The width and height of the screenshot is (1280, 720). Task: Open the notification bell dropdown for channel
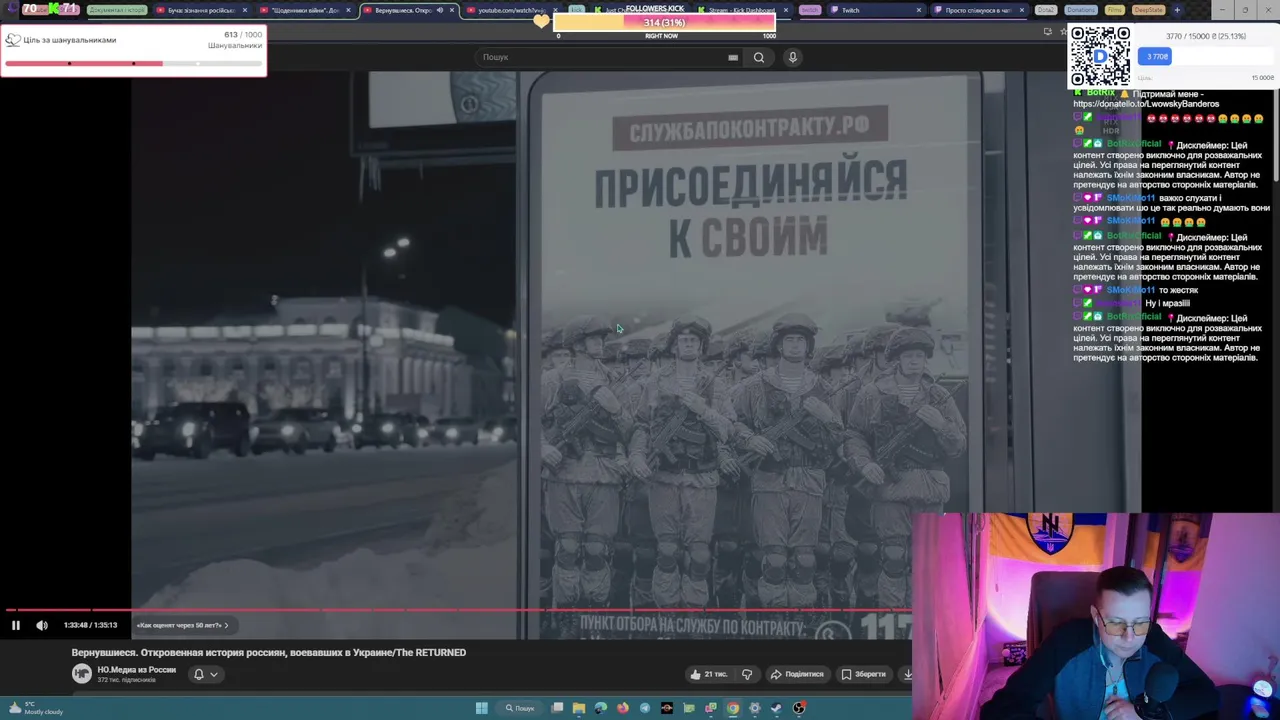[204, 674]
